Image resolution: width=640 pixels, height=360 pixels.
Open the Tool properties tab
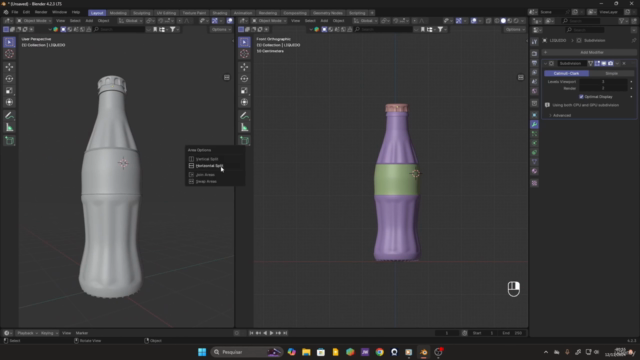[x=534, y=42]
